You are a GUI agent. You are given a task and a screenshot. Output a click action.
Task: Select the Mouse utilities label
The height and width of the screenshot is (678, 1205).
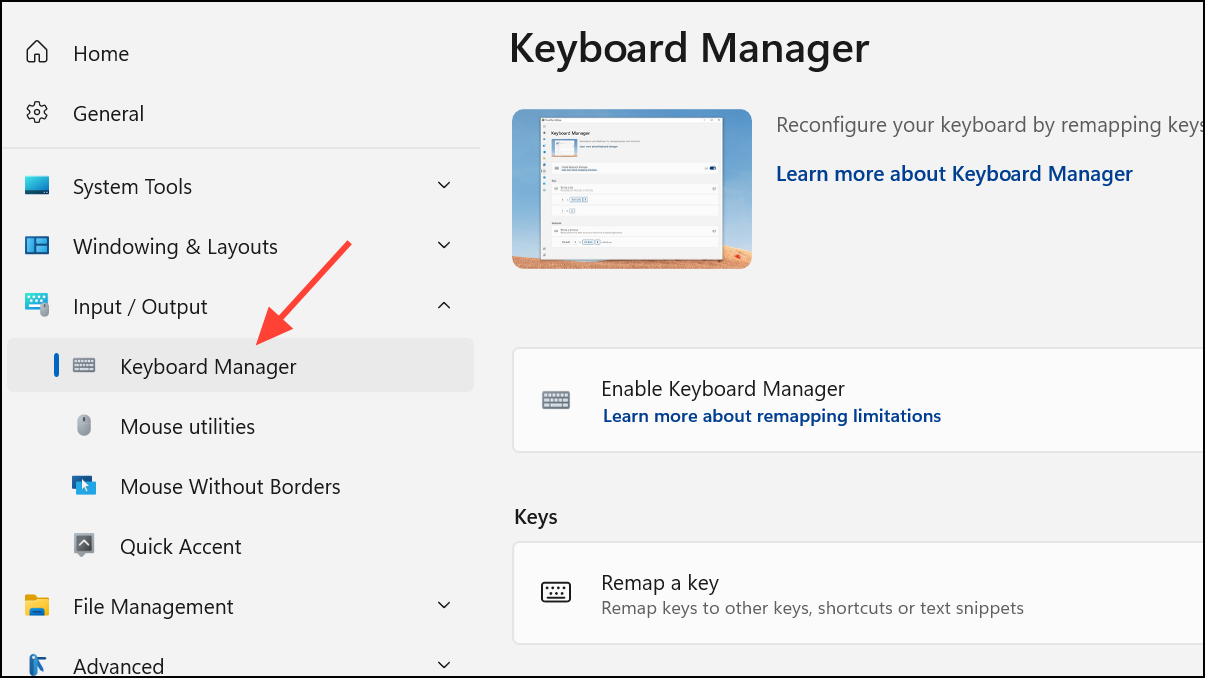coord(187,427)
